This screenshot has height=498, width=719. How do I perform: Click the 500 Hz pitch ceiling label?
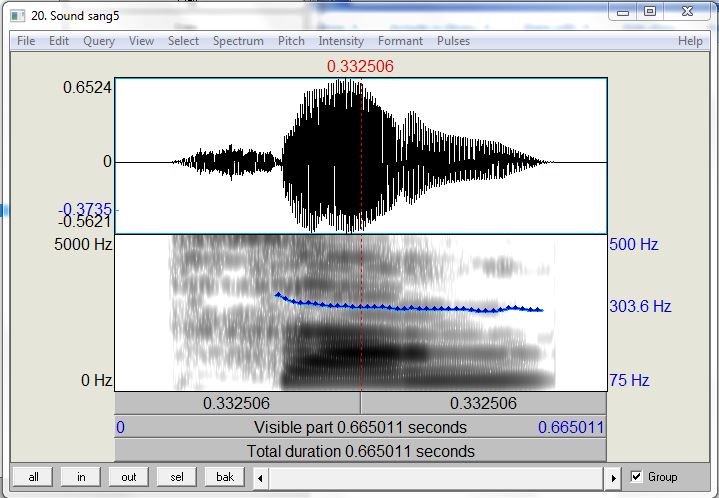[x=634, y=244]
